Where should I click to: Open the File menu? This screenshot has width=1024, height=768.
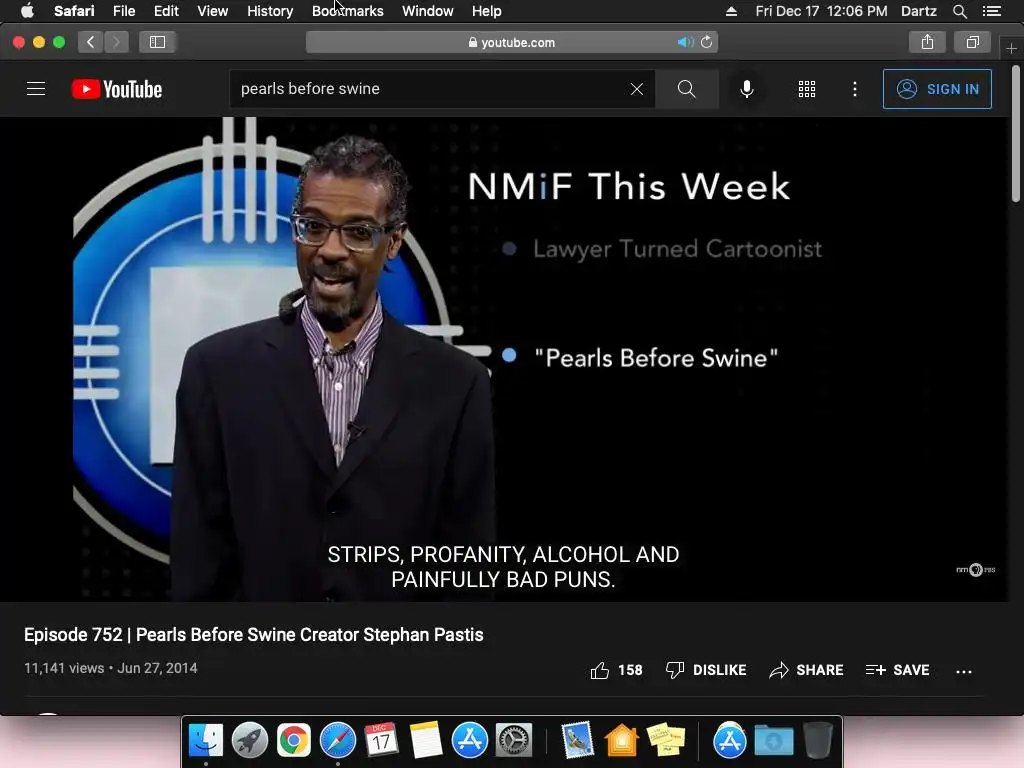(x=123, y=11)
